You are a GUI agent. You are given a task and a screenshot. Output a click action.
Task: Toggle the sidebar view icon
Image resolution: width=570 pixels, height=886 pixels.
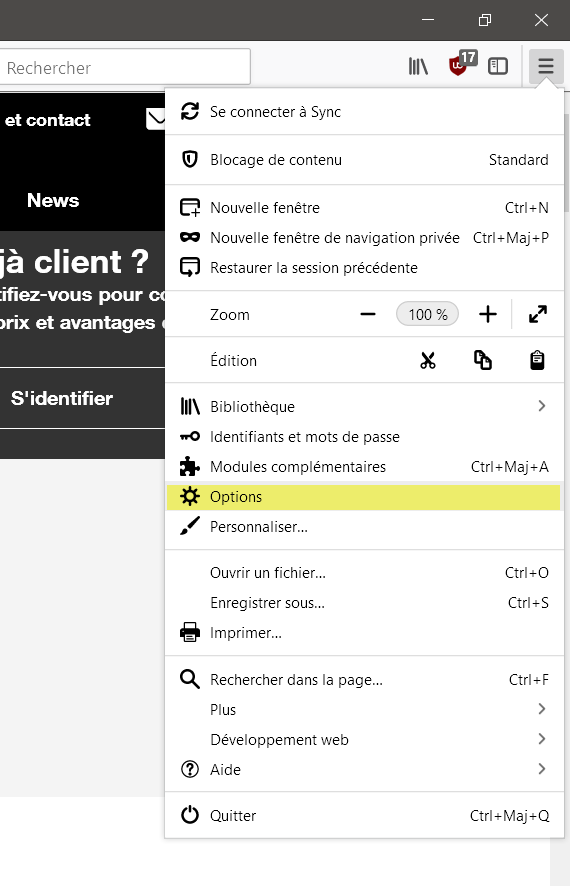498,67
